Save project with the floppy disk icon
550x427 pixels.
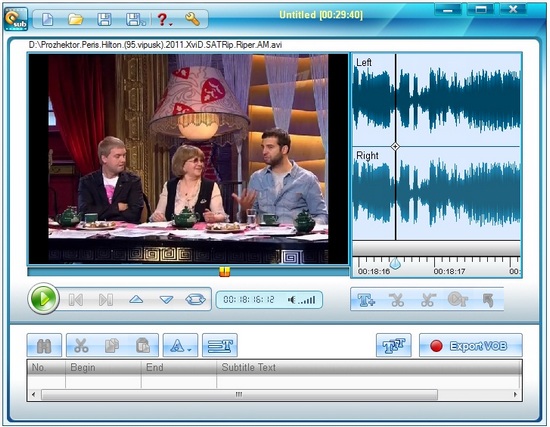click(104, 19)
